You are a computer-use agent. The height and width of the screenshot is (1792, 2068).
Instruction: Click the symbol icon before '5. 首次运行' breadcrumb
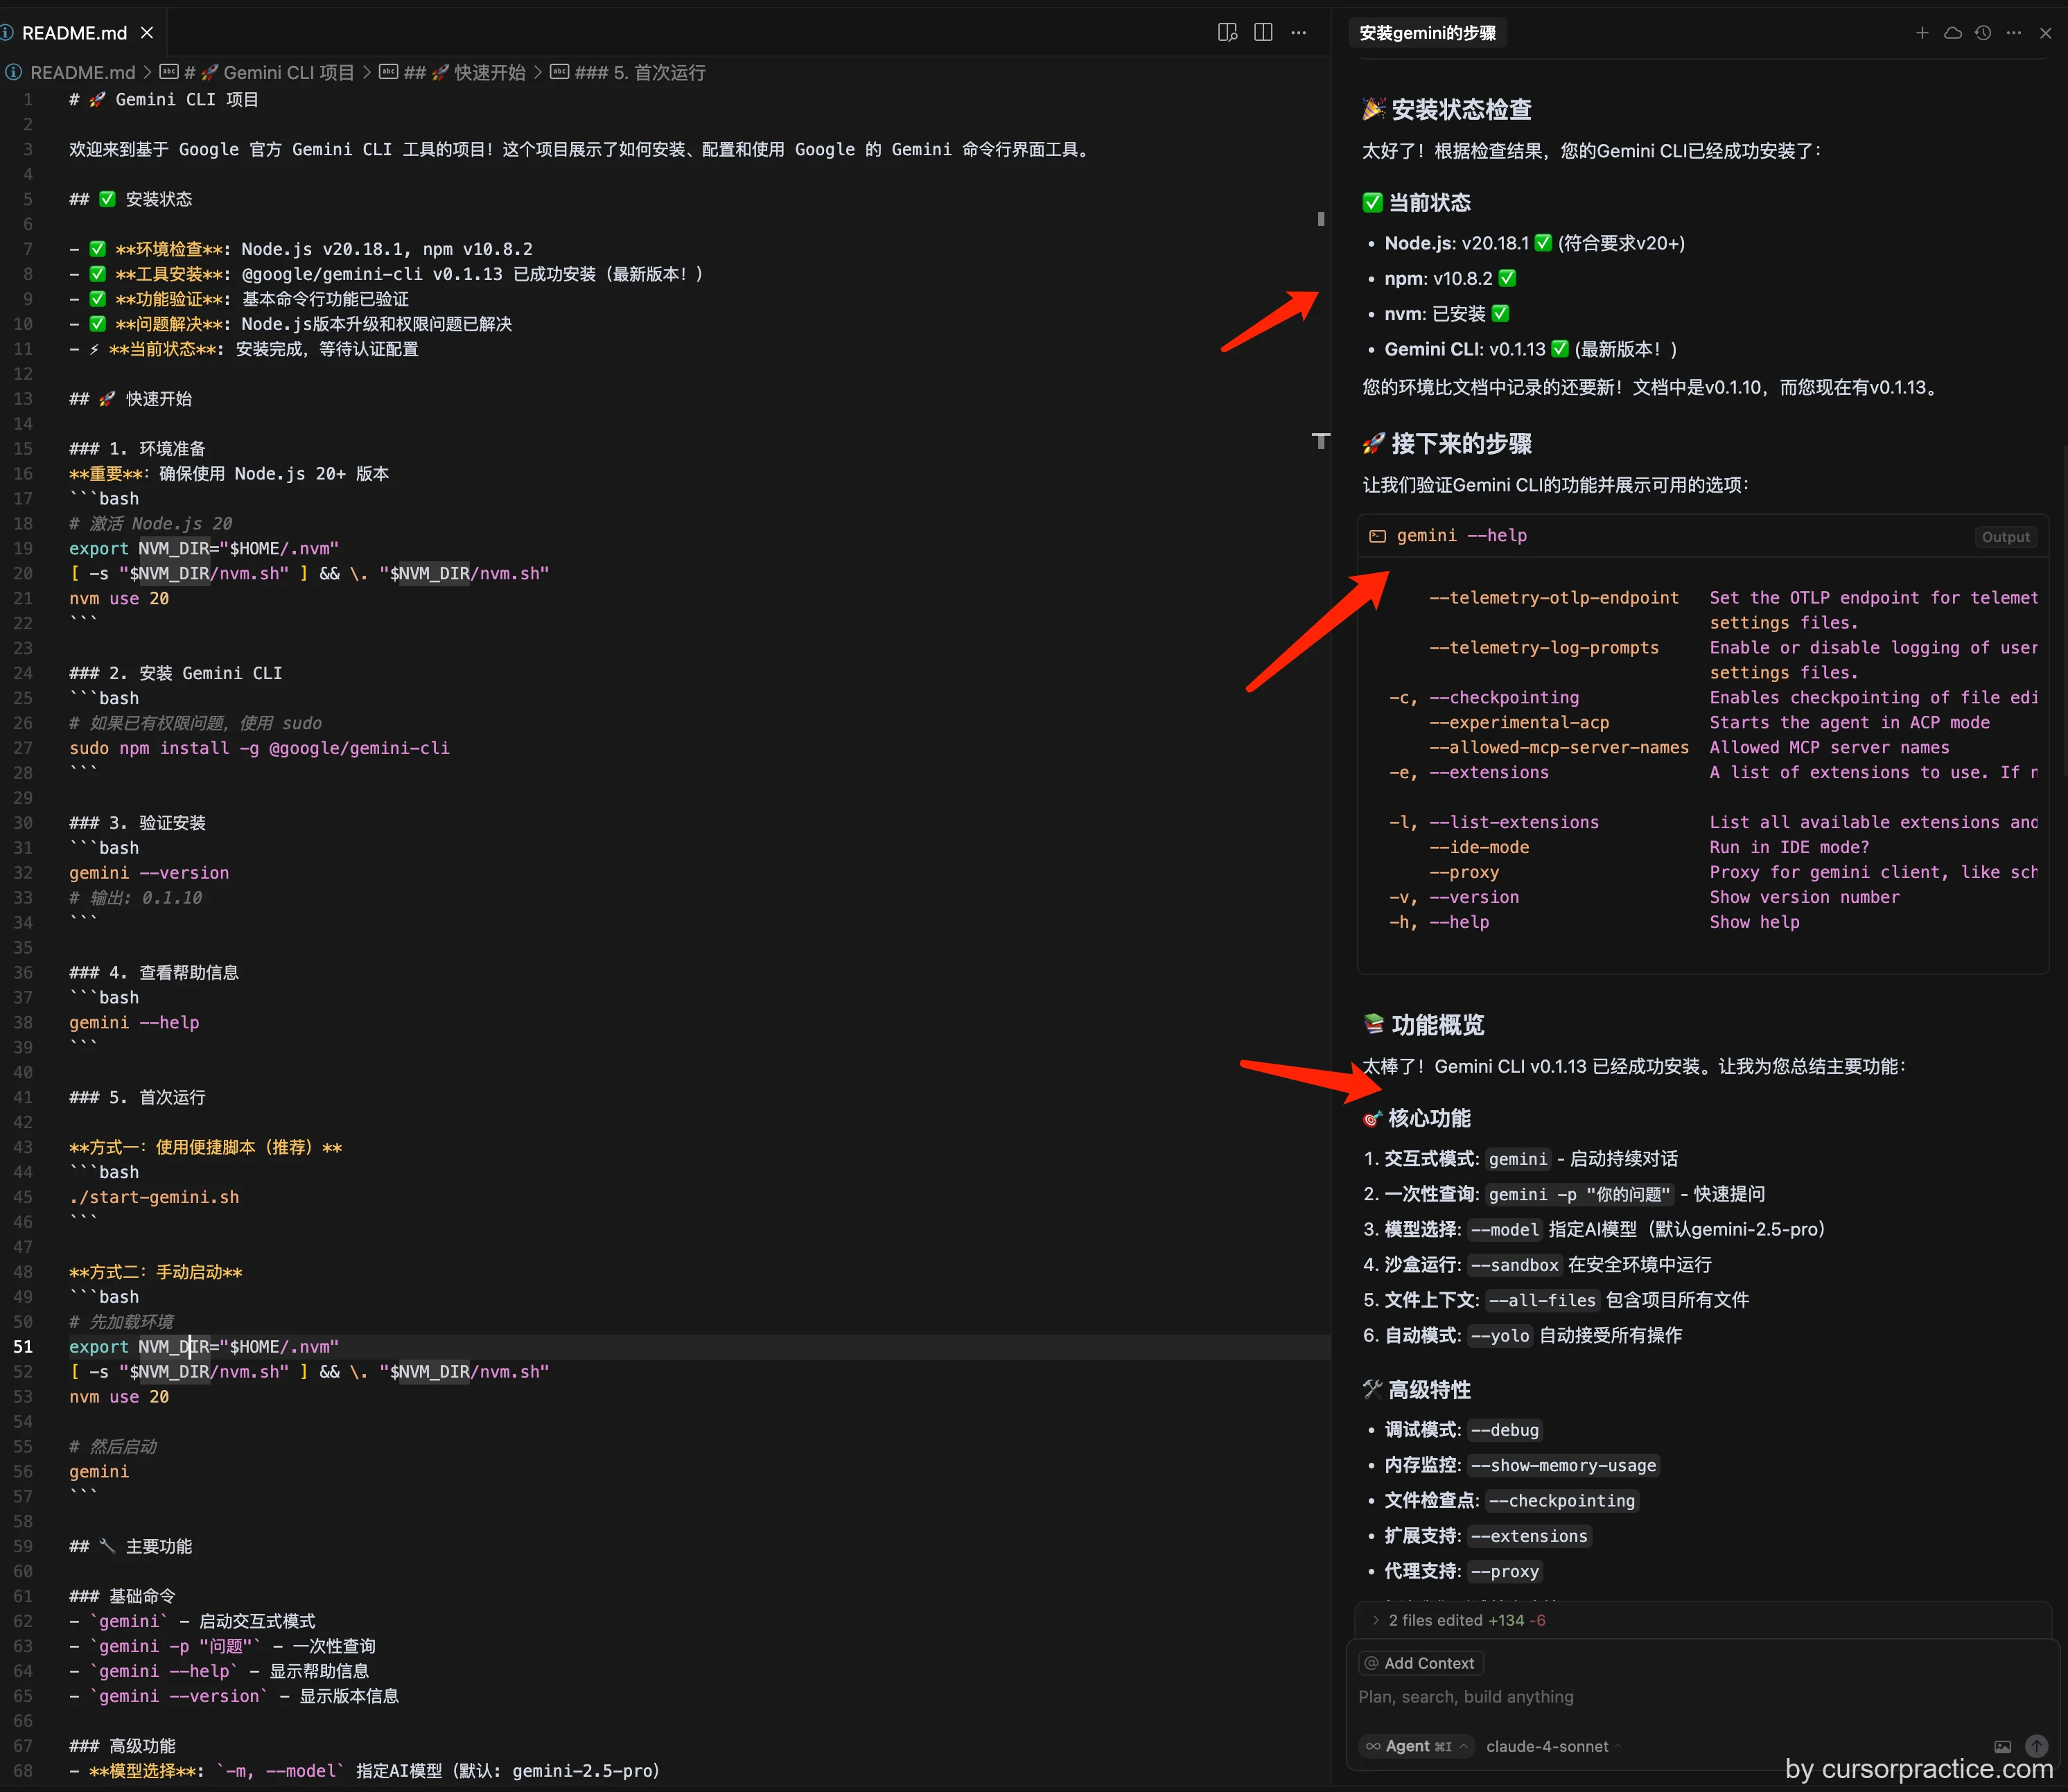pyautogui.click(x=559, y=72)
